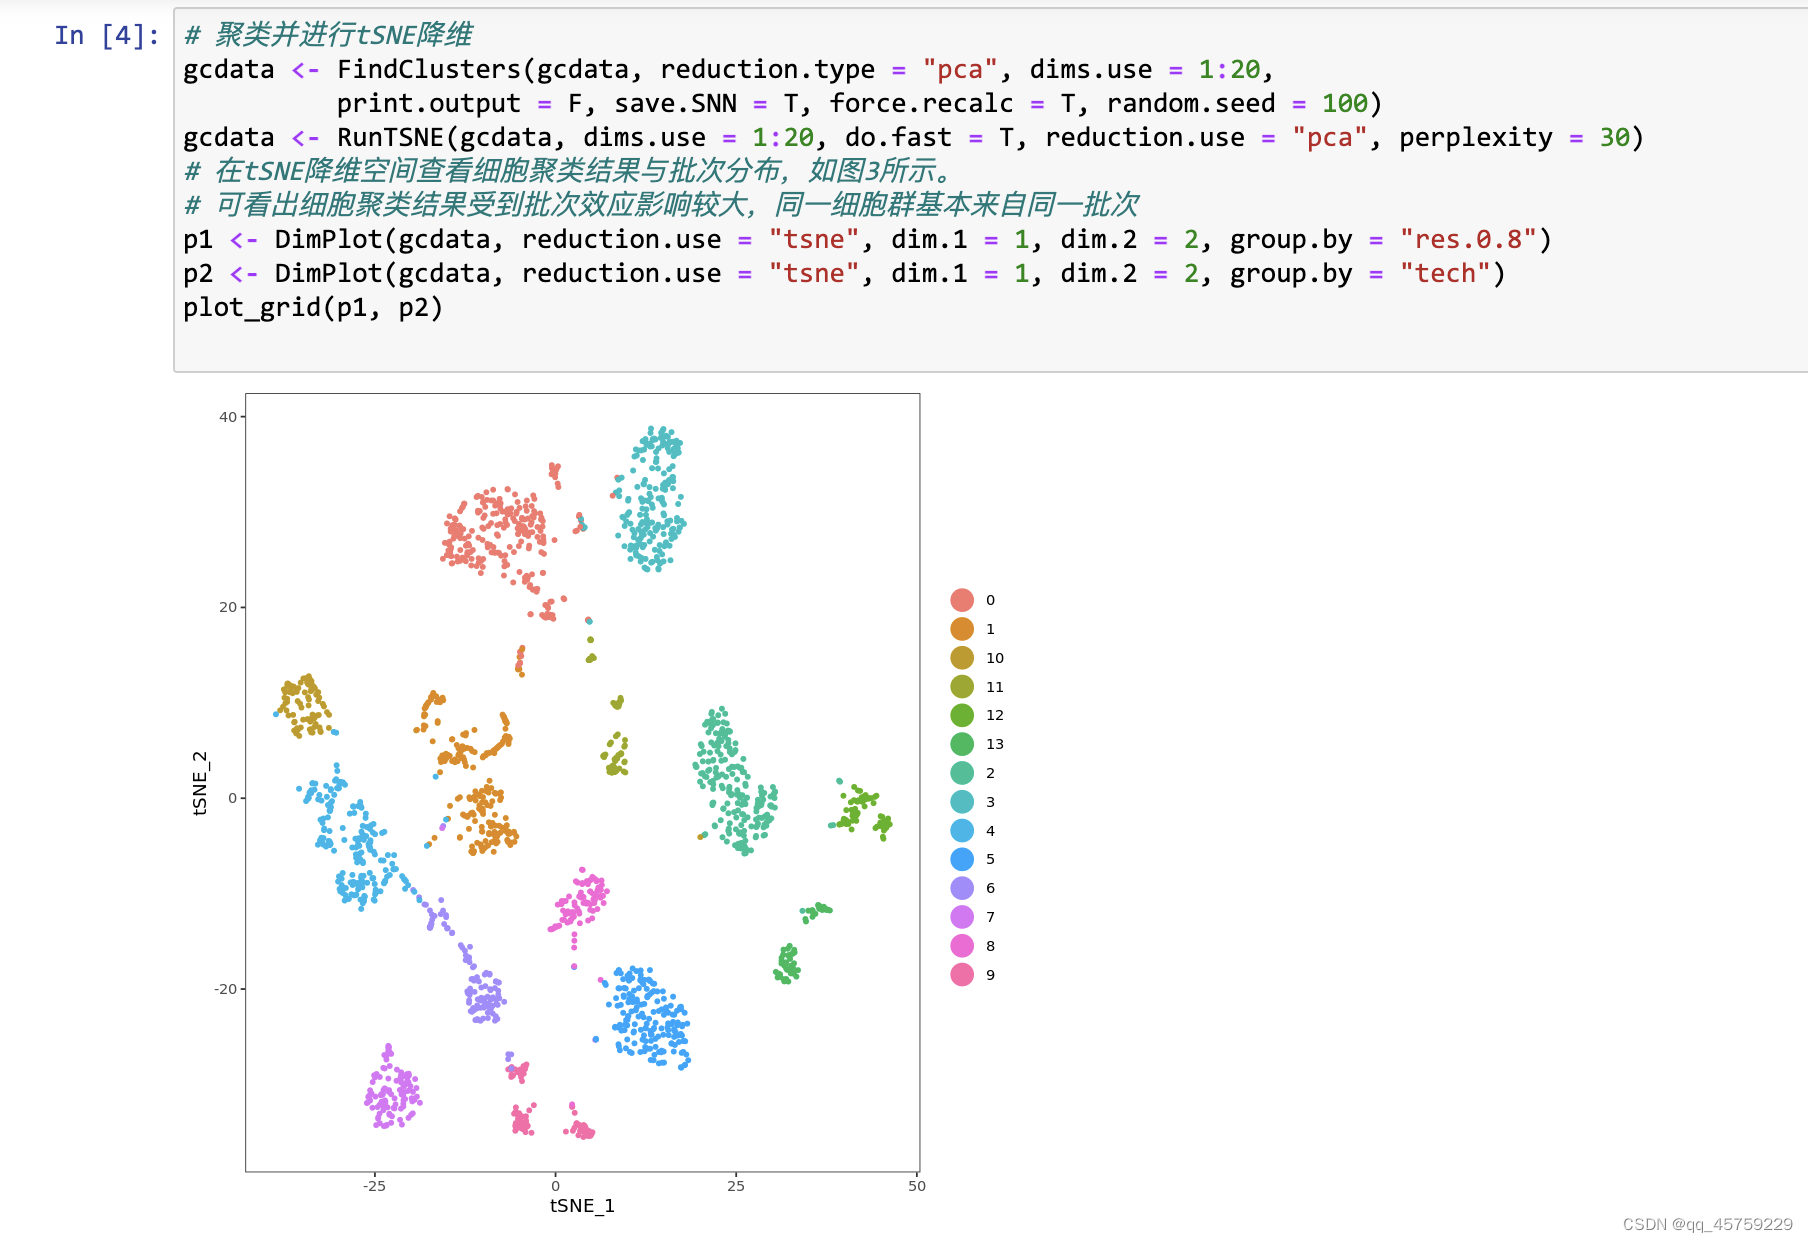
Task: Click the tSNE_1 x-axis label
Action: point(582,1206)
